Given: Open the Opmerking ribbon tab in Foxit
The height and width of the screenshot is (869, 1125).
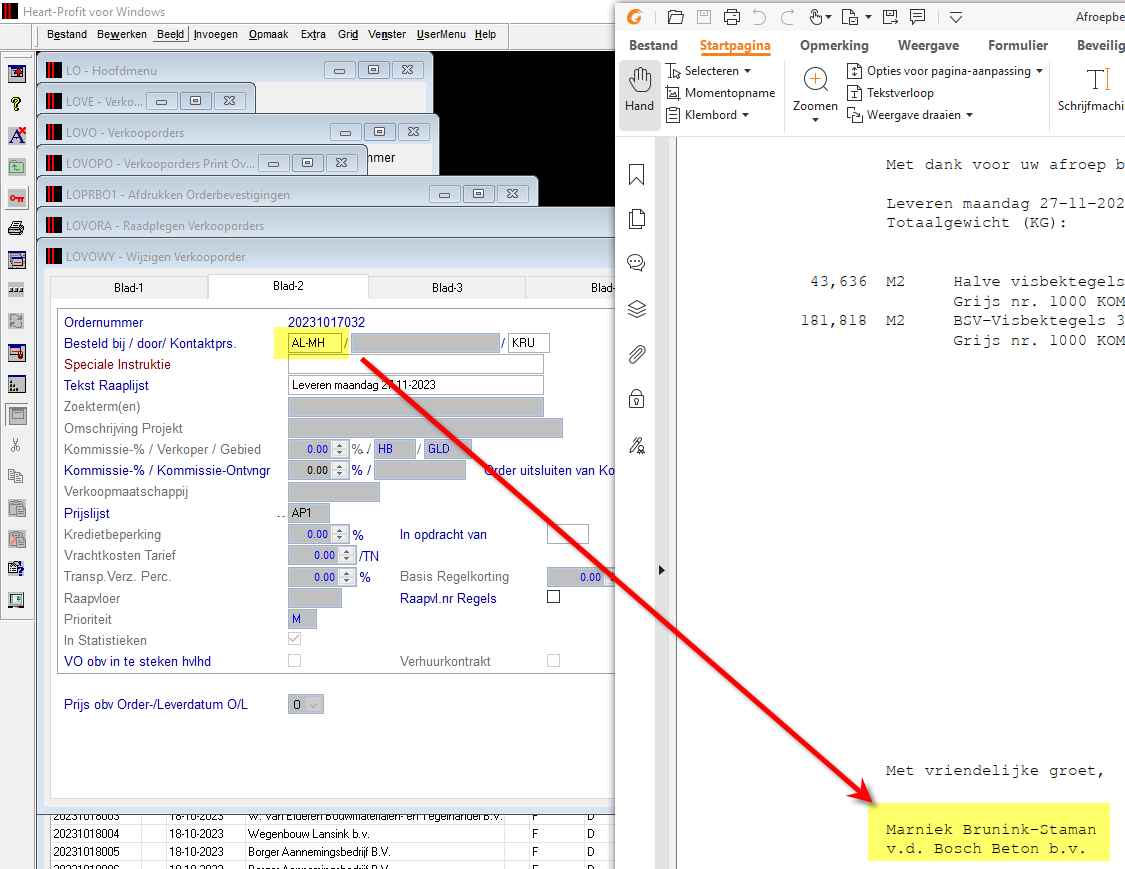Looking at the screenshot, I should tap(834, 45).
